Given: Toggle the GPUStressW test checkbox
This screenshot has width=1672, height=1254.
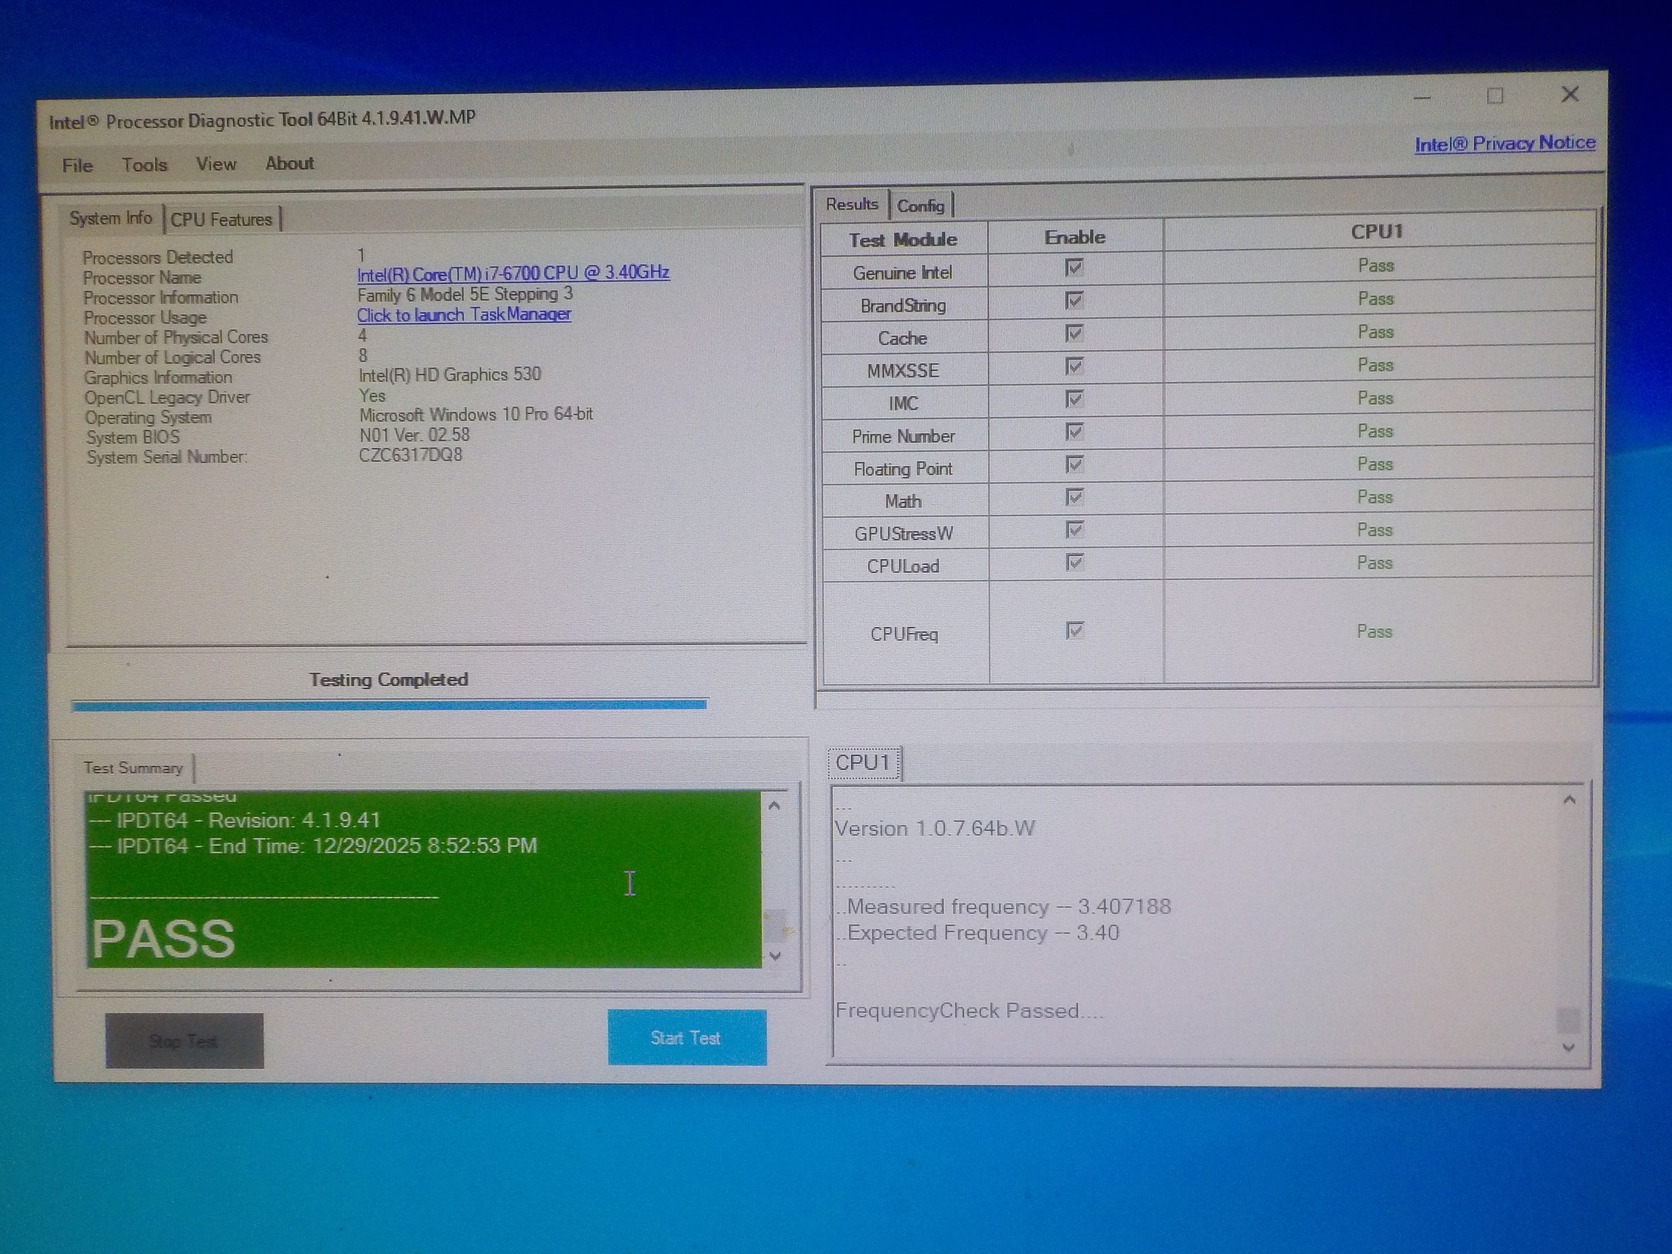Looking at the screenshot, I should coord(1074,530).
